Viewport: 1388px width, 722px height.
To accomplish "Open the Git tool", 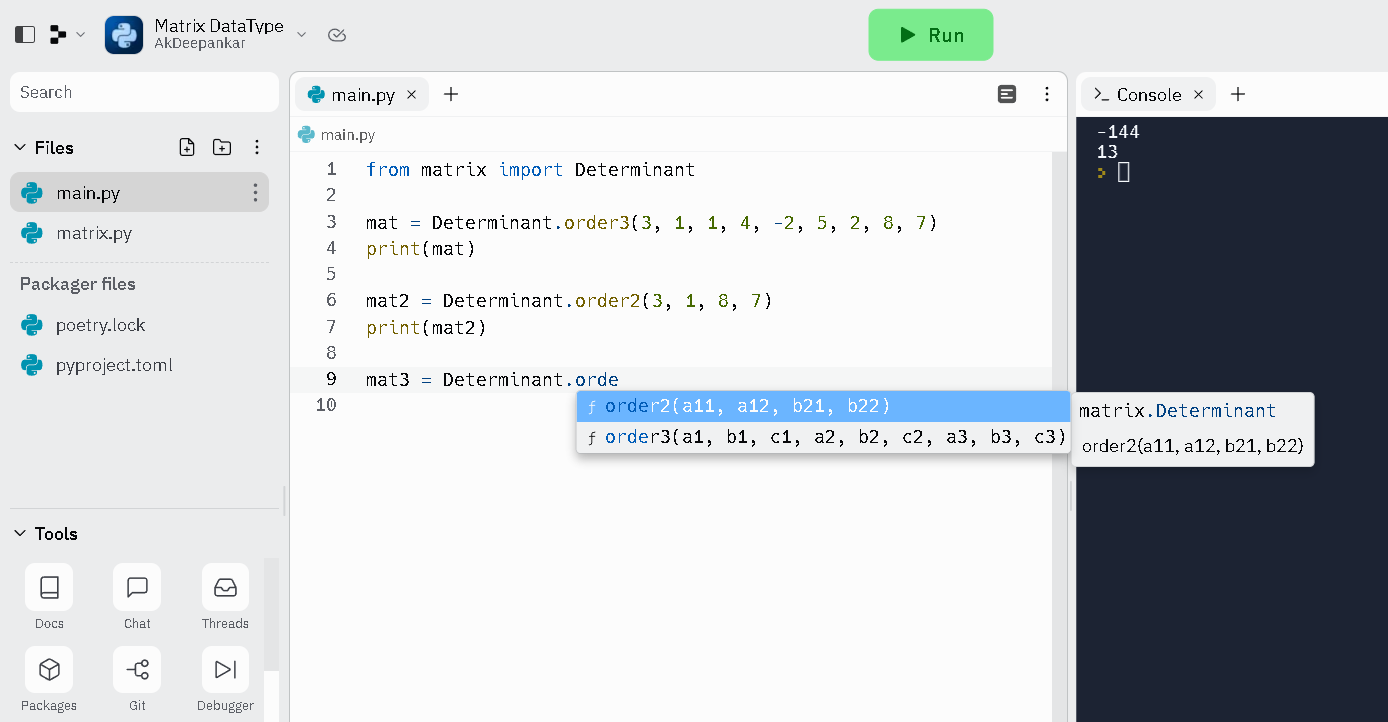I will click(x=136, y=679).
